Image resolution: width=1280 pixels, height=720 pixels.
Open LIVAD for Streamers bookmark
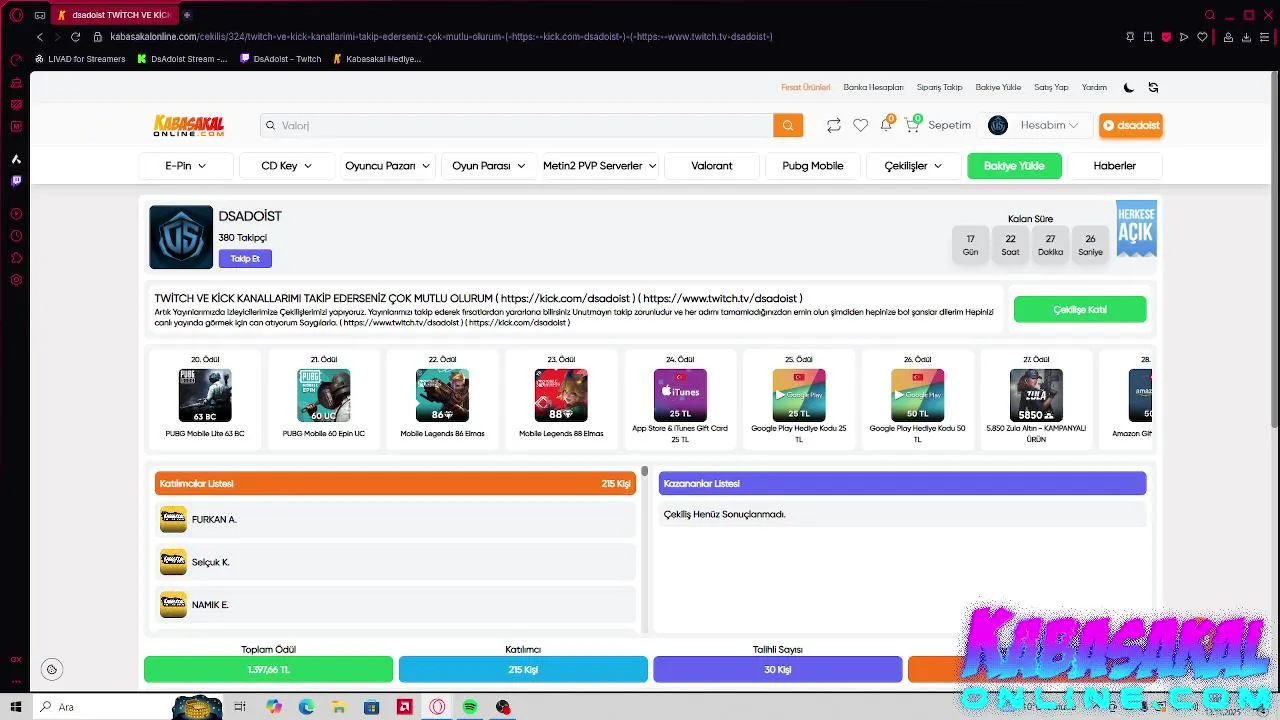click(x=80, y=59)
